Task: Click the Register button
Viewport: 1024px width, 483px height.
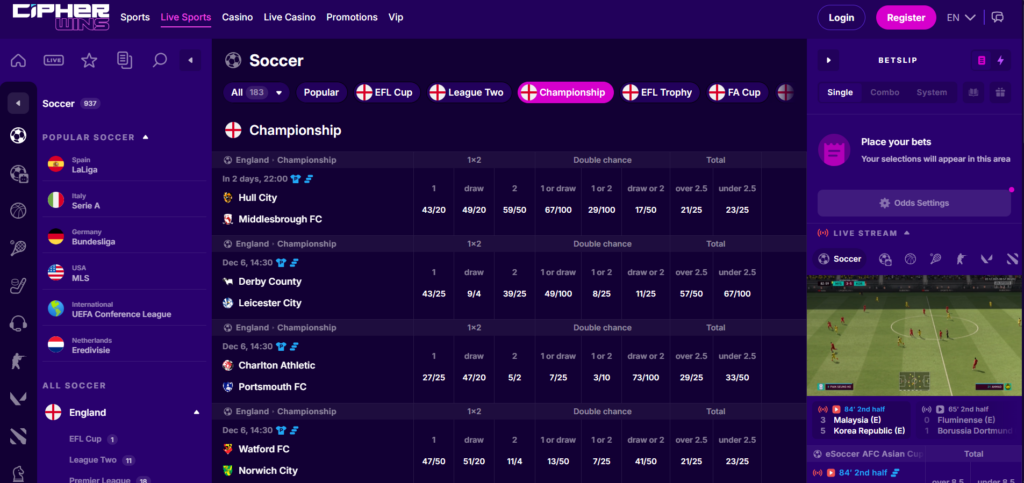Action: (906, 18)
